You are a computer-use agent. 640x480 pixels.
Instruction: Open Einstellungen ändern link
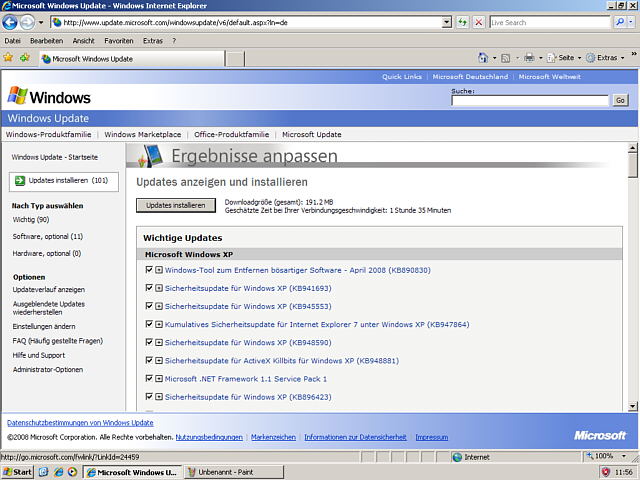point(44,327)
